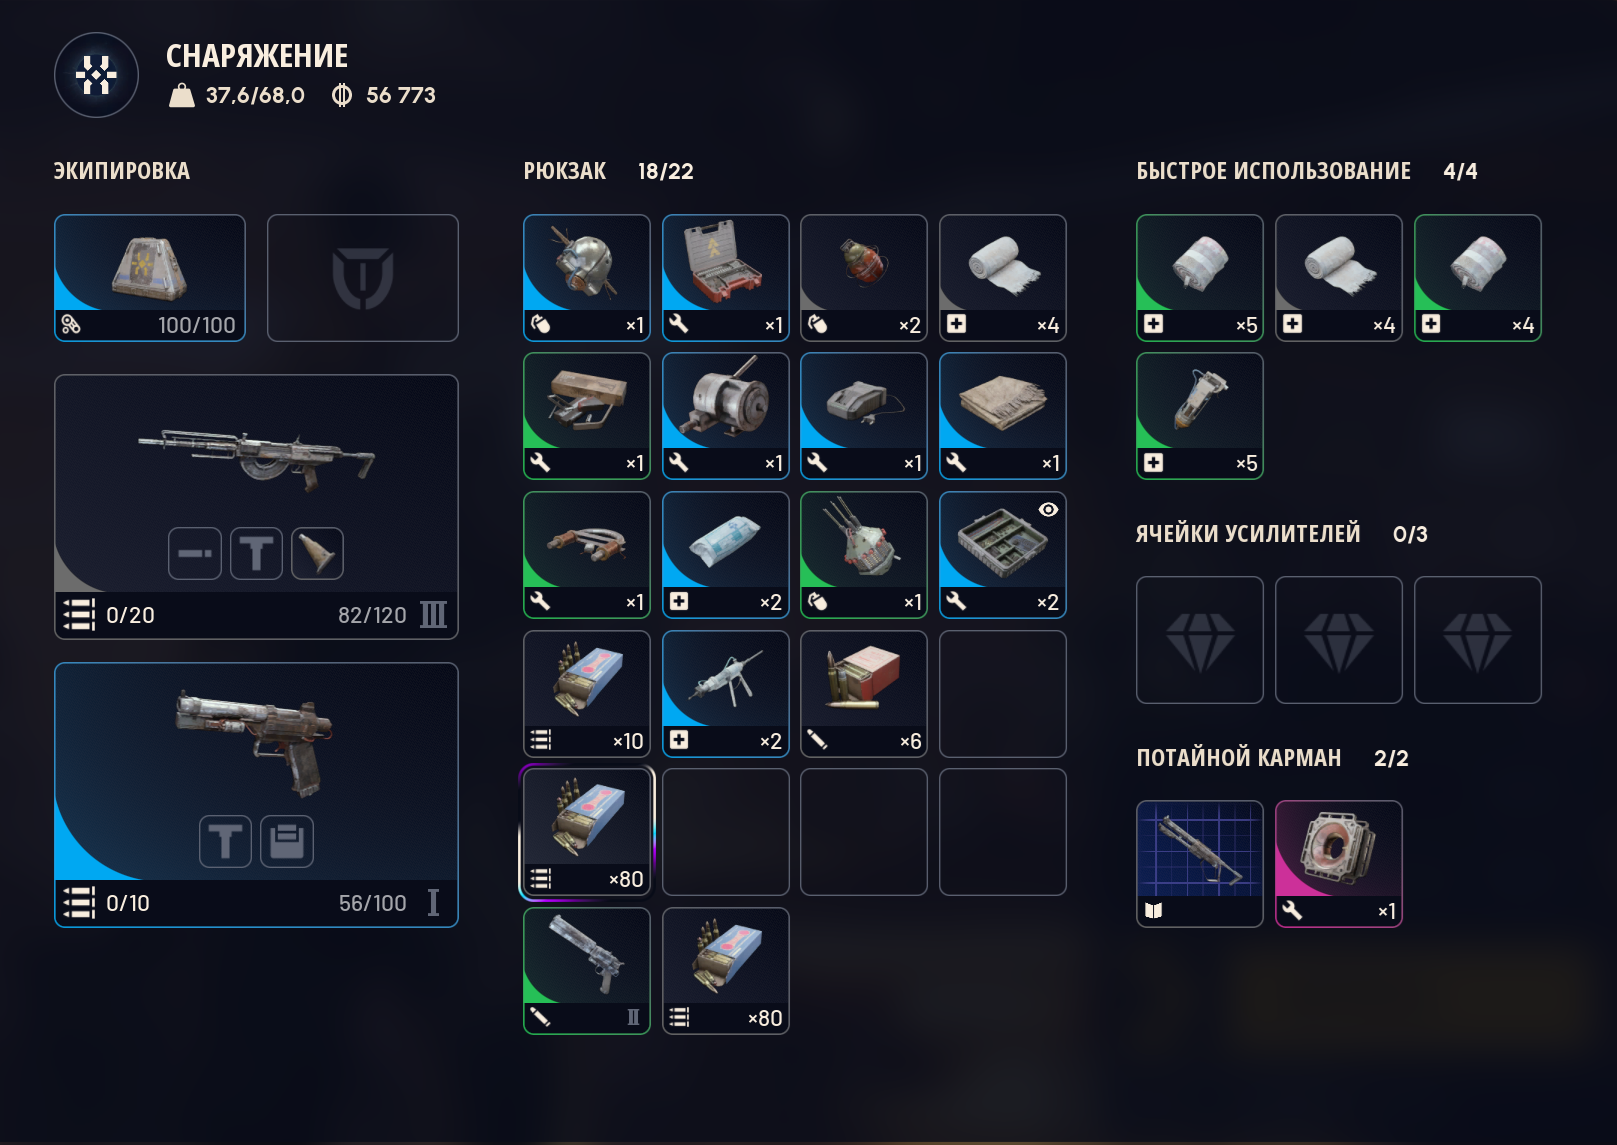Image resolution: width=1617 pixels, height=1145 pixels.
Task: Click the injector in quick use slots
Action: (x=1200, y=416)
